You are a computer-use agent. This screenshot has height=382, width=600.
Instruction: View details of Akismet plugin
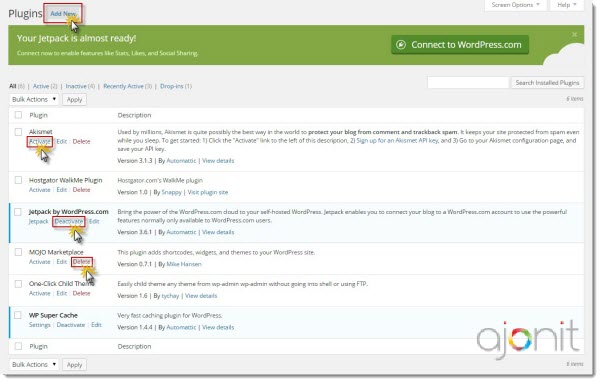point(218,161)
